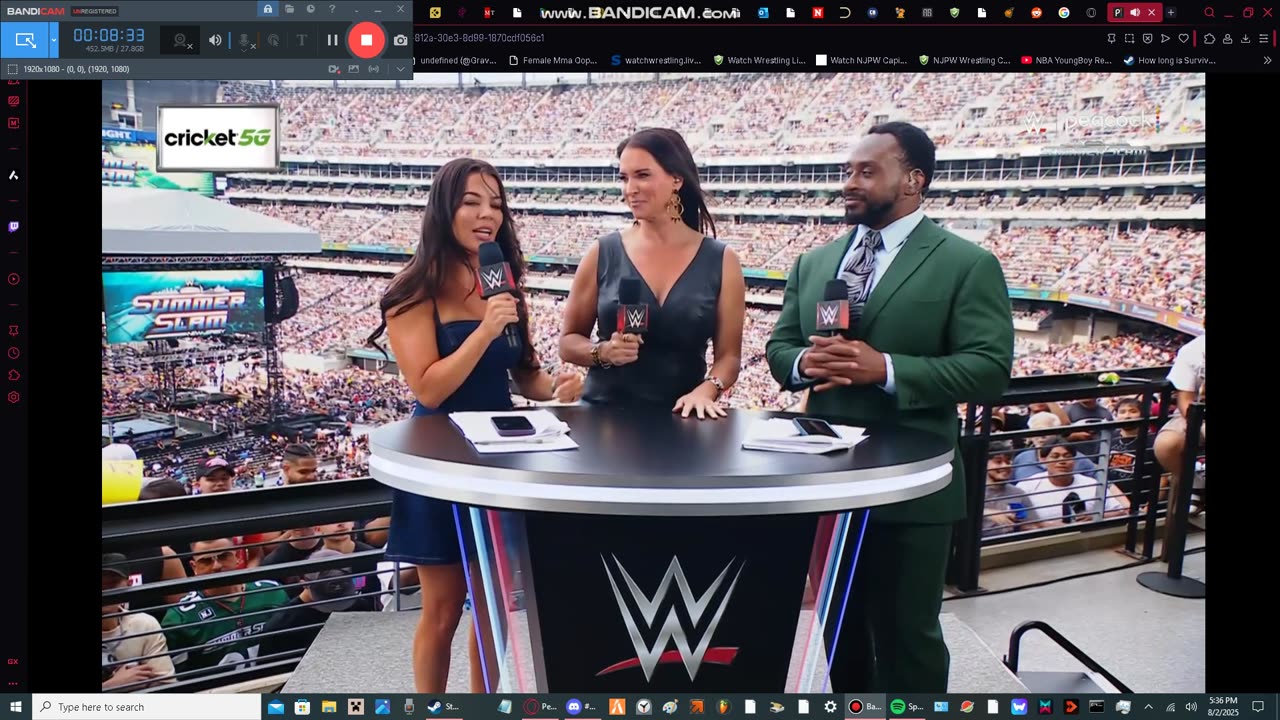1280x720 pixels.
Task: Open Steam from the taskbar
Action: (442, 707)
